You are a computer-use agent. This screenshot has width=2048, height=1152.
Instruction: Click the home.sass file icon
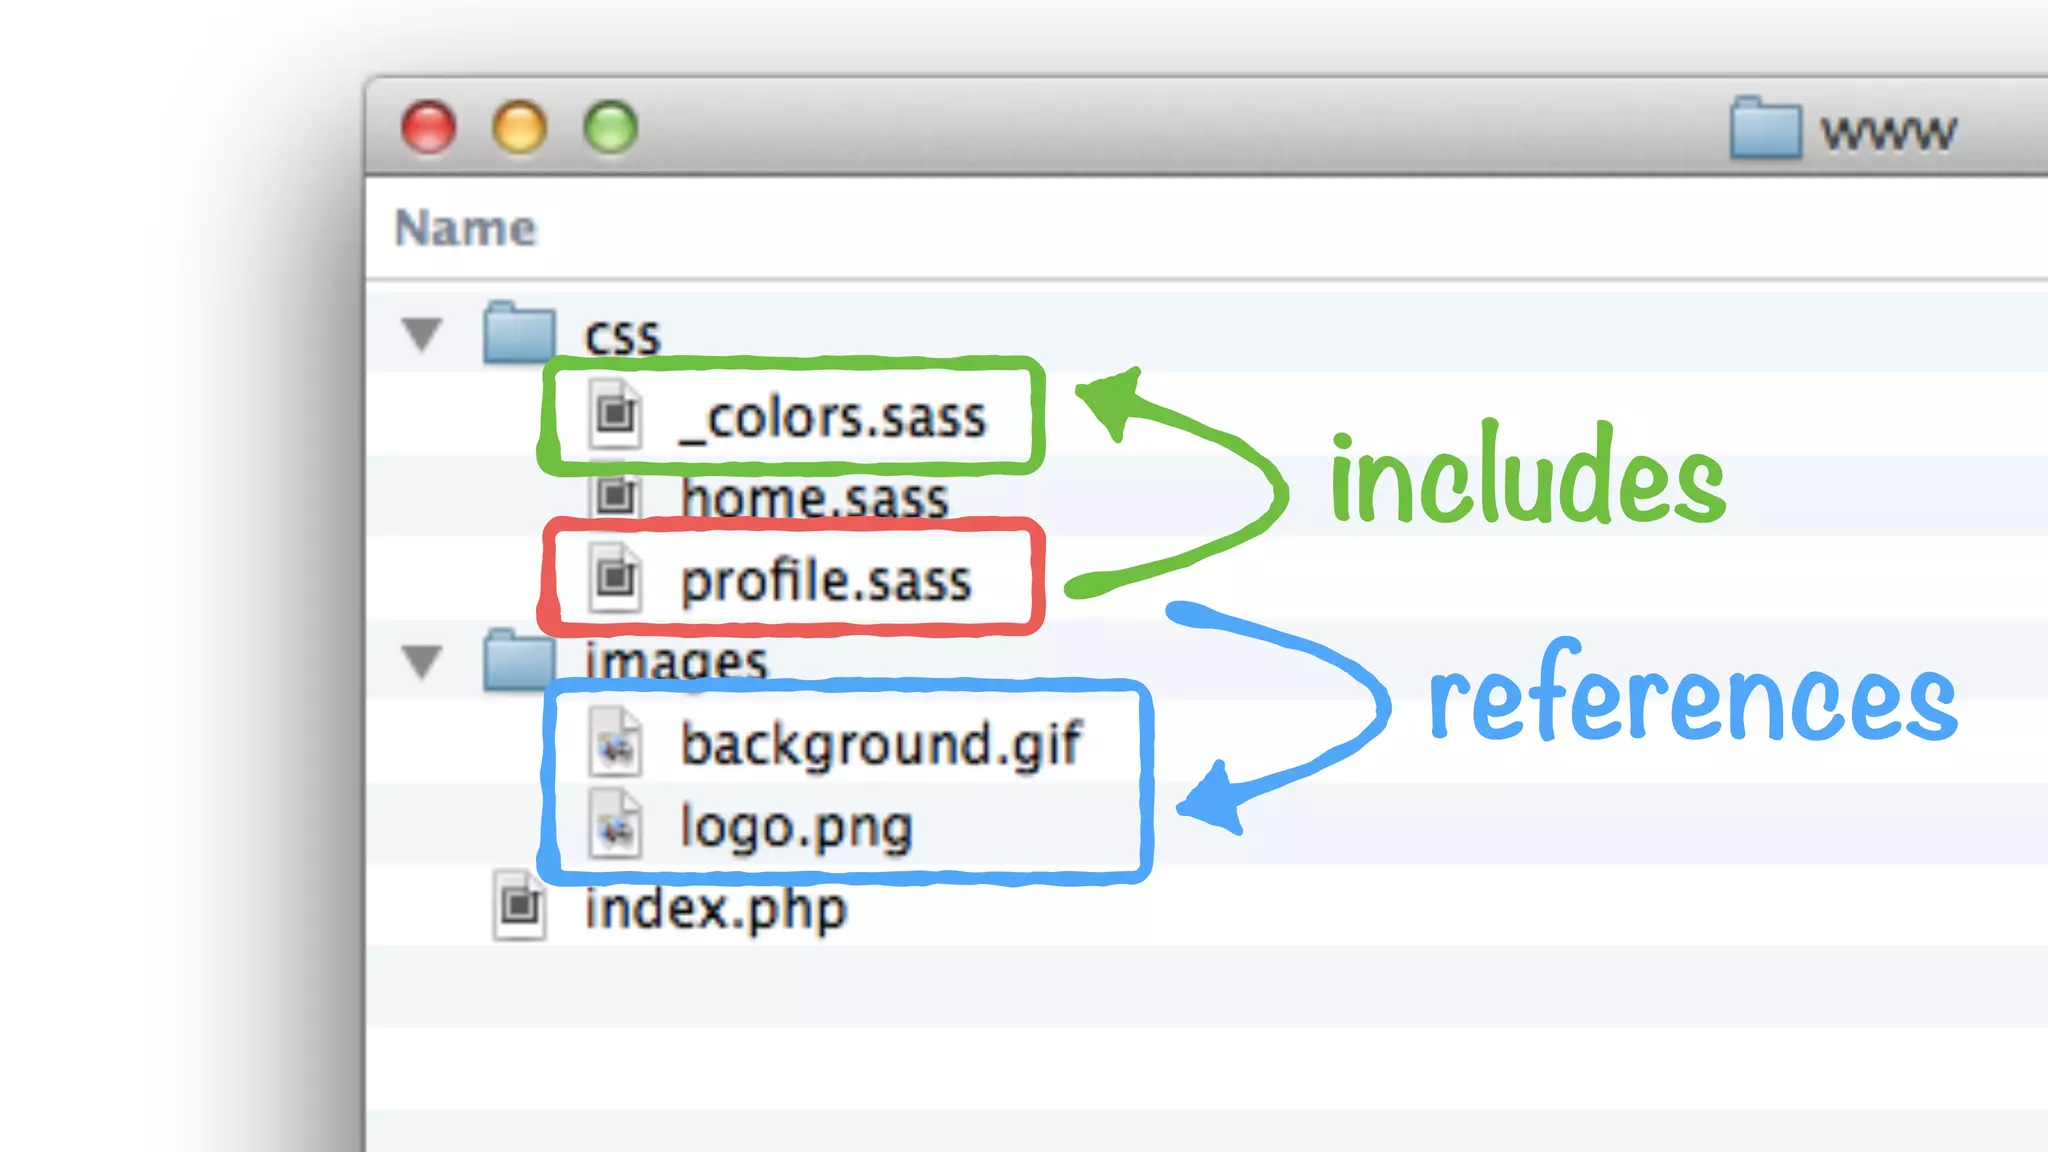pyautogui.click(x=615, y=494)
